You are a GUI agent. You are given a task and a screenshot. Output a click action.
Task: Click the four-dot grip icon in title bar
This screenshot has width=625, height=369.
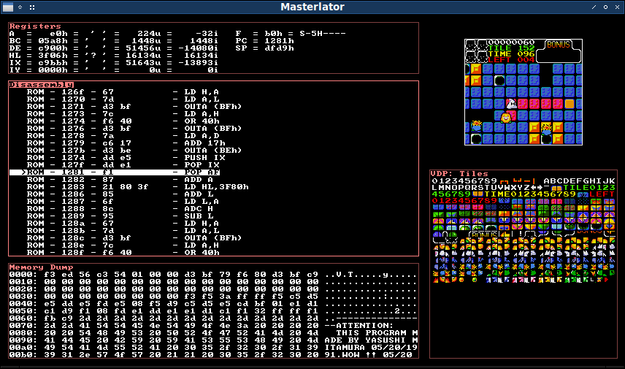(x=32, y=7)
